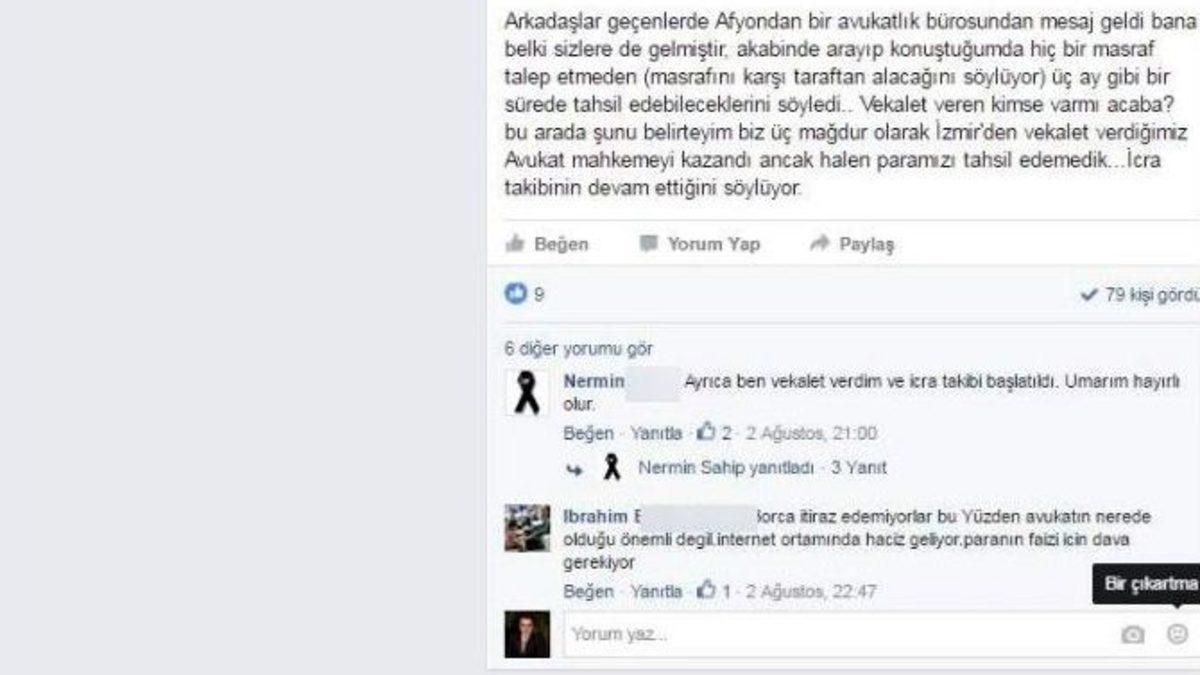This screenshot has height=675, width=1200.
Task: Click the Paylaş share arrow icon
Action: click(820, 243)
